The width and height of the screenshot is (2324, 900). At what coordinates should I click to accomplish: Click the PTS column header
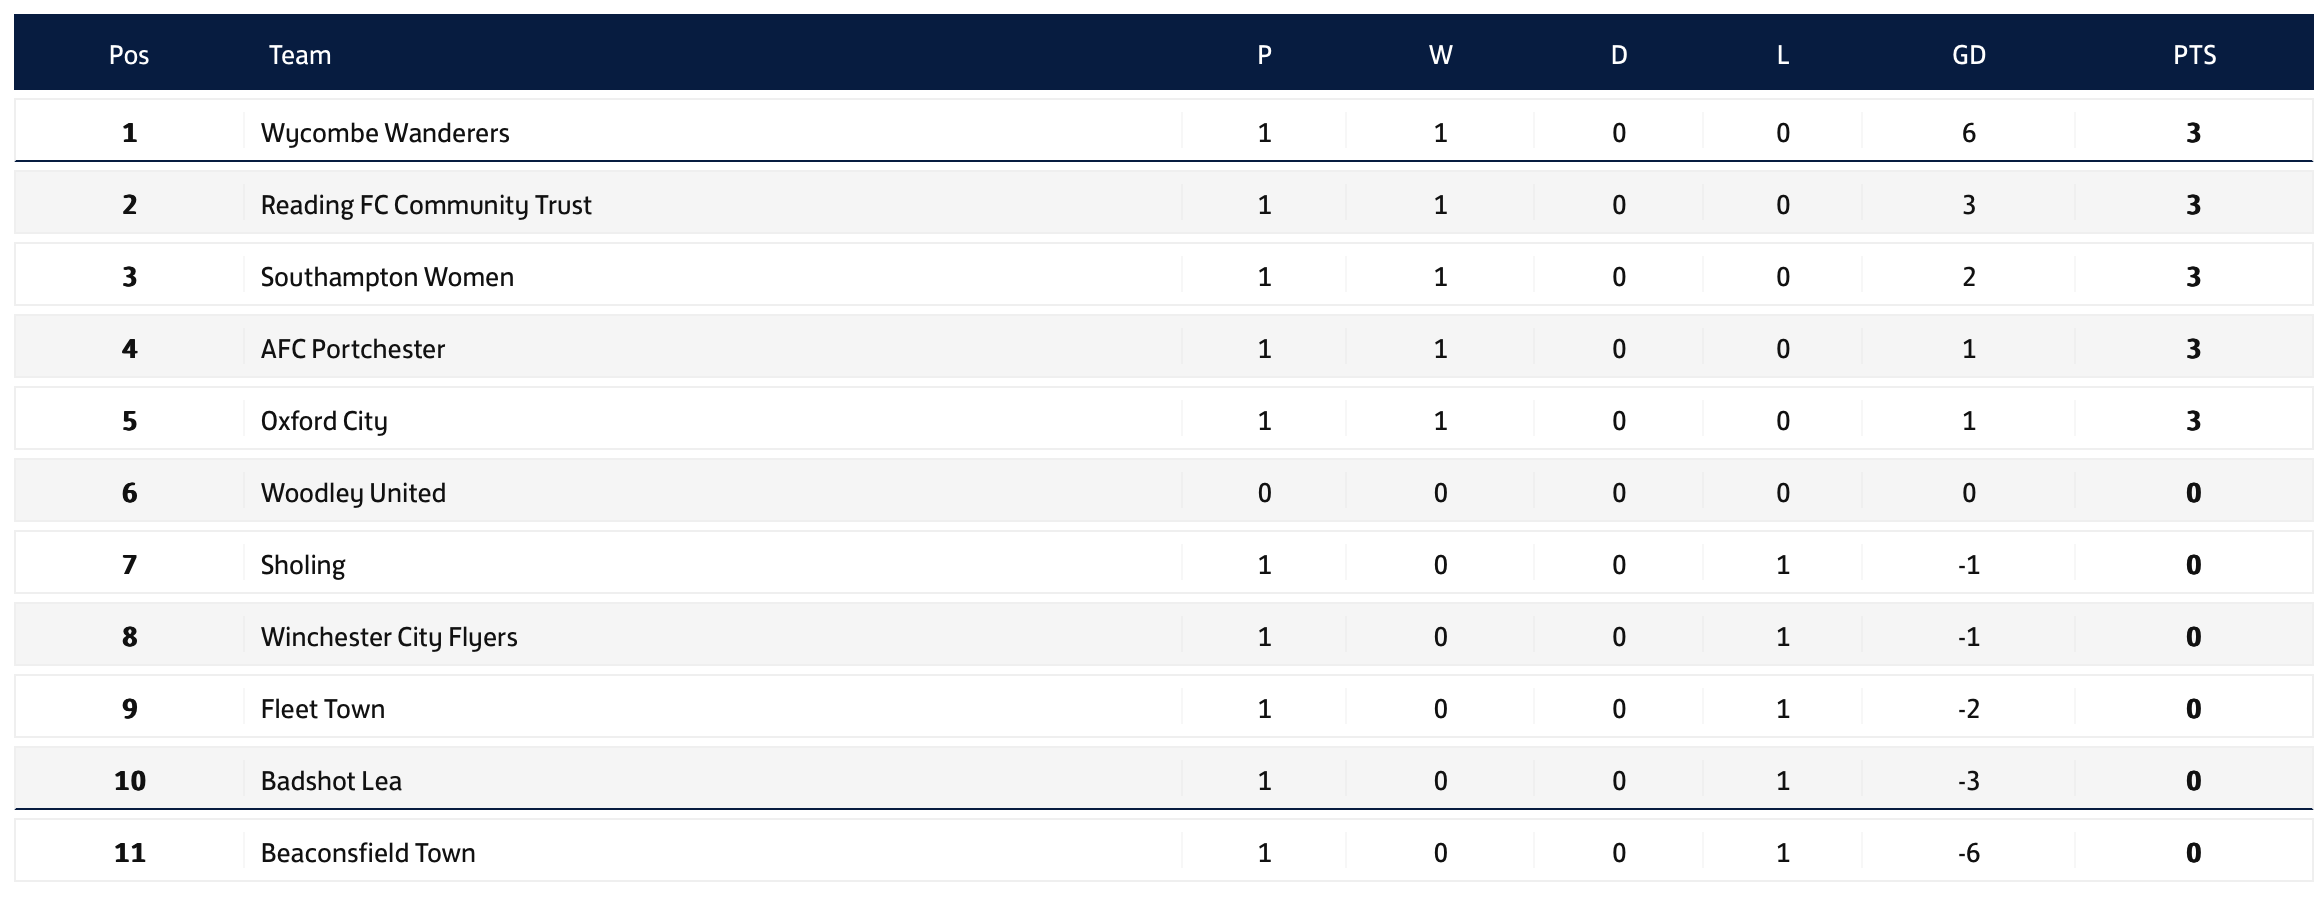pos(2194,55)
